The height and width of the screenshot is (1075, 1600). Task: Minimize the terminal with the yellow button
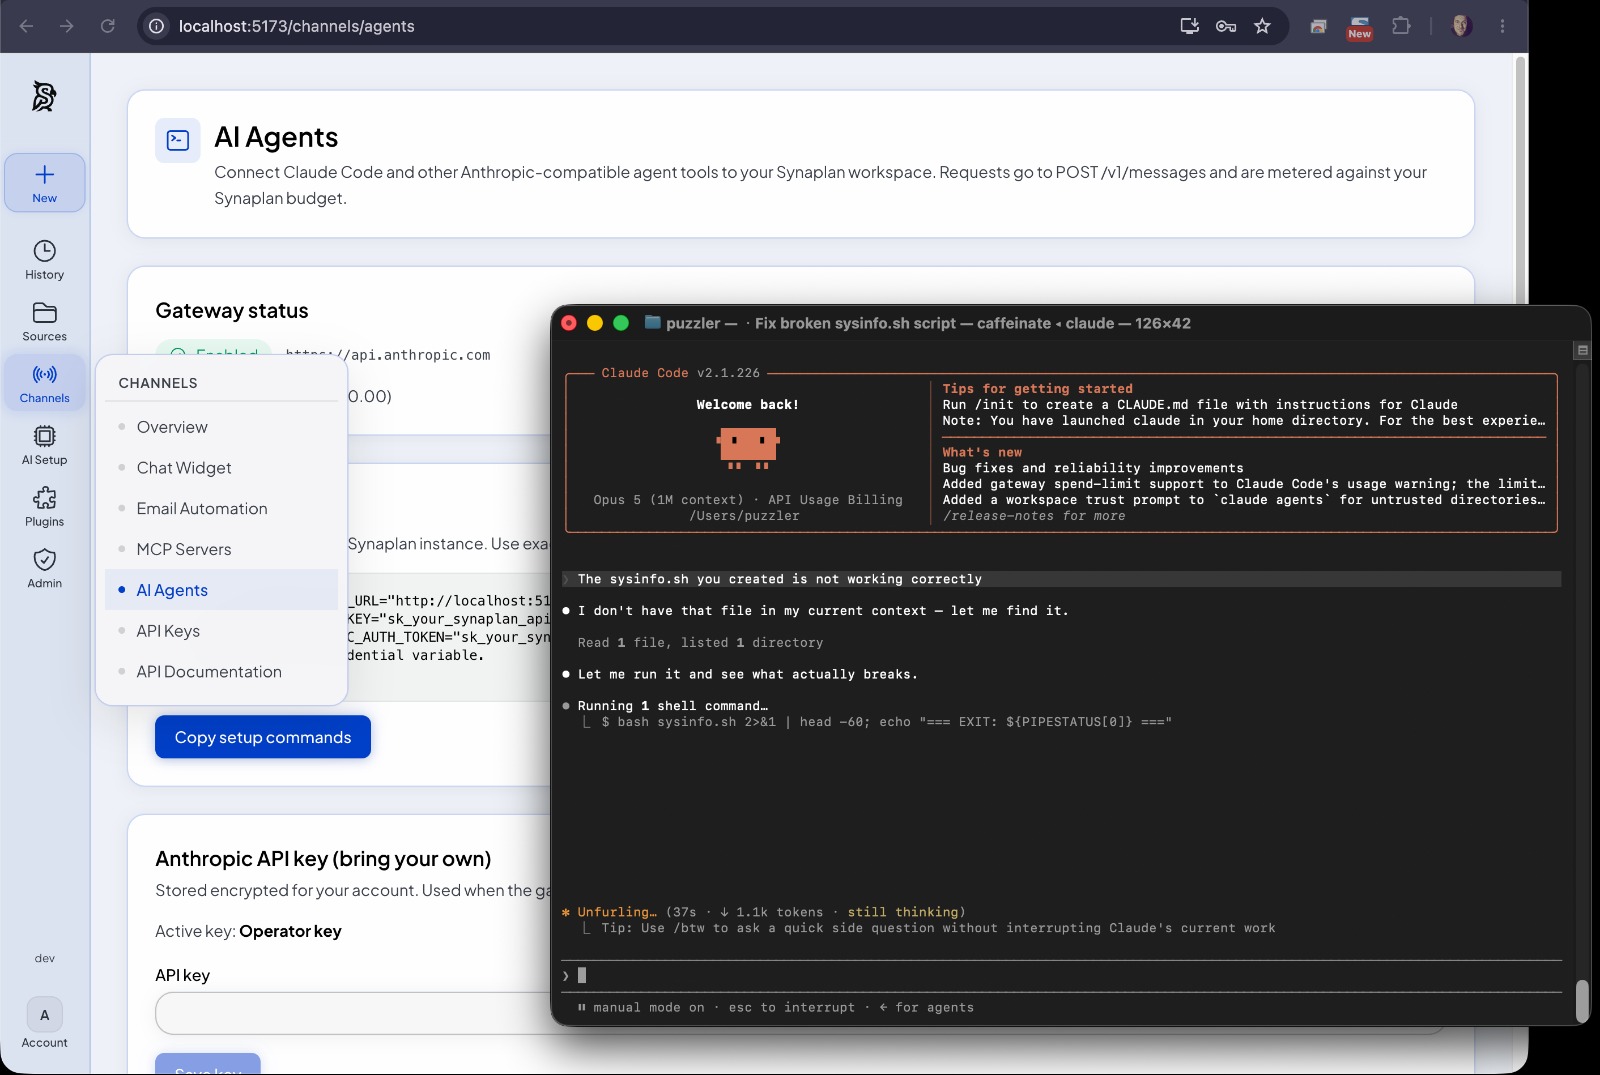595,323
